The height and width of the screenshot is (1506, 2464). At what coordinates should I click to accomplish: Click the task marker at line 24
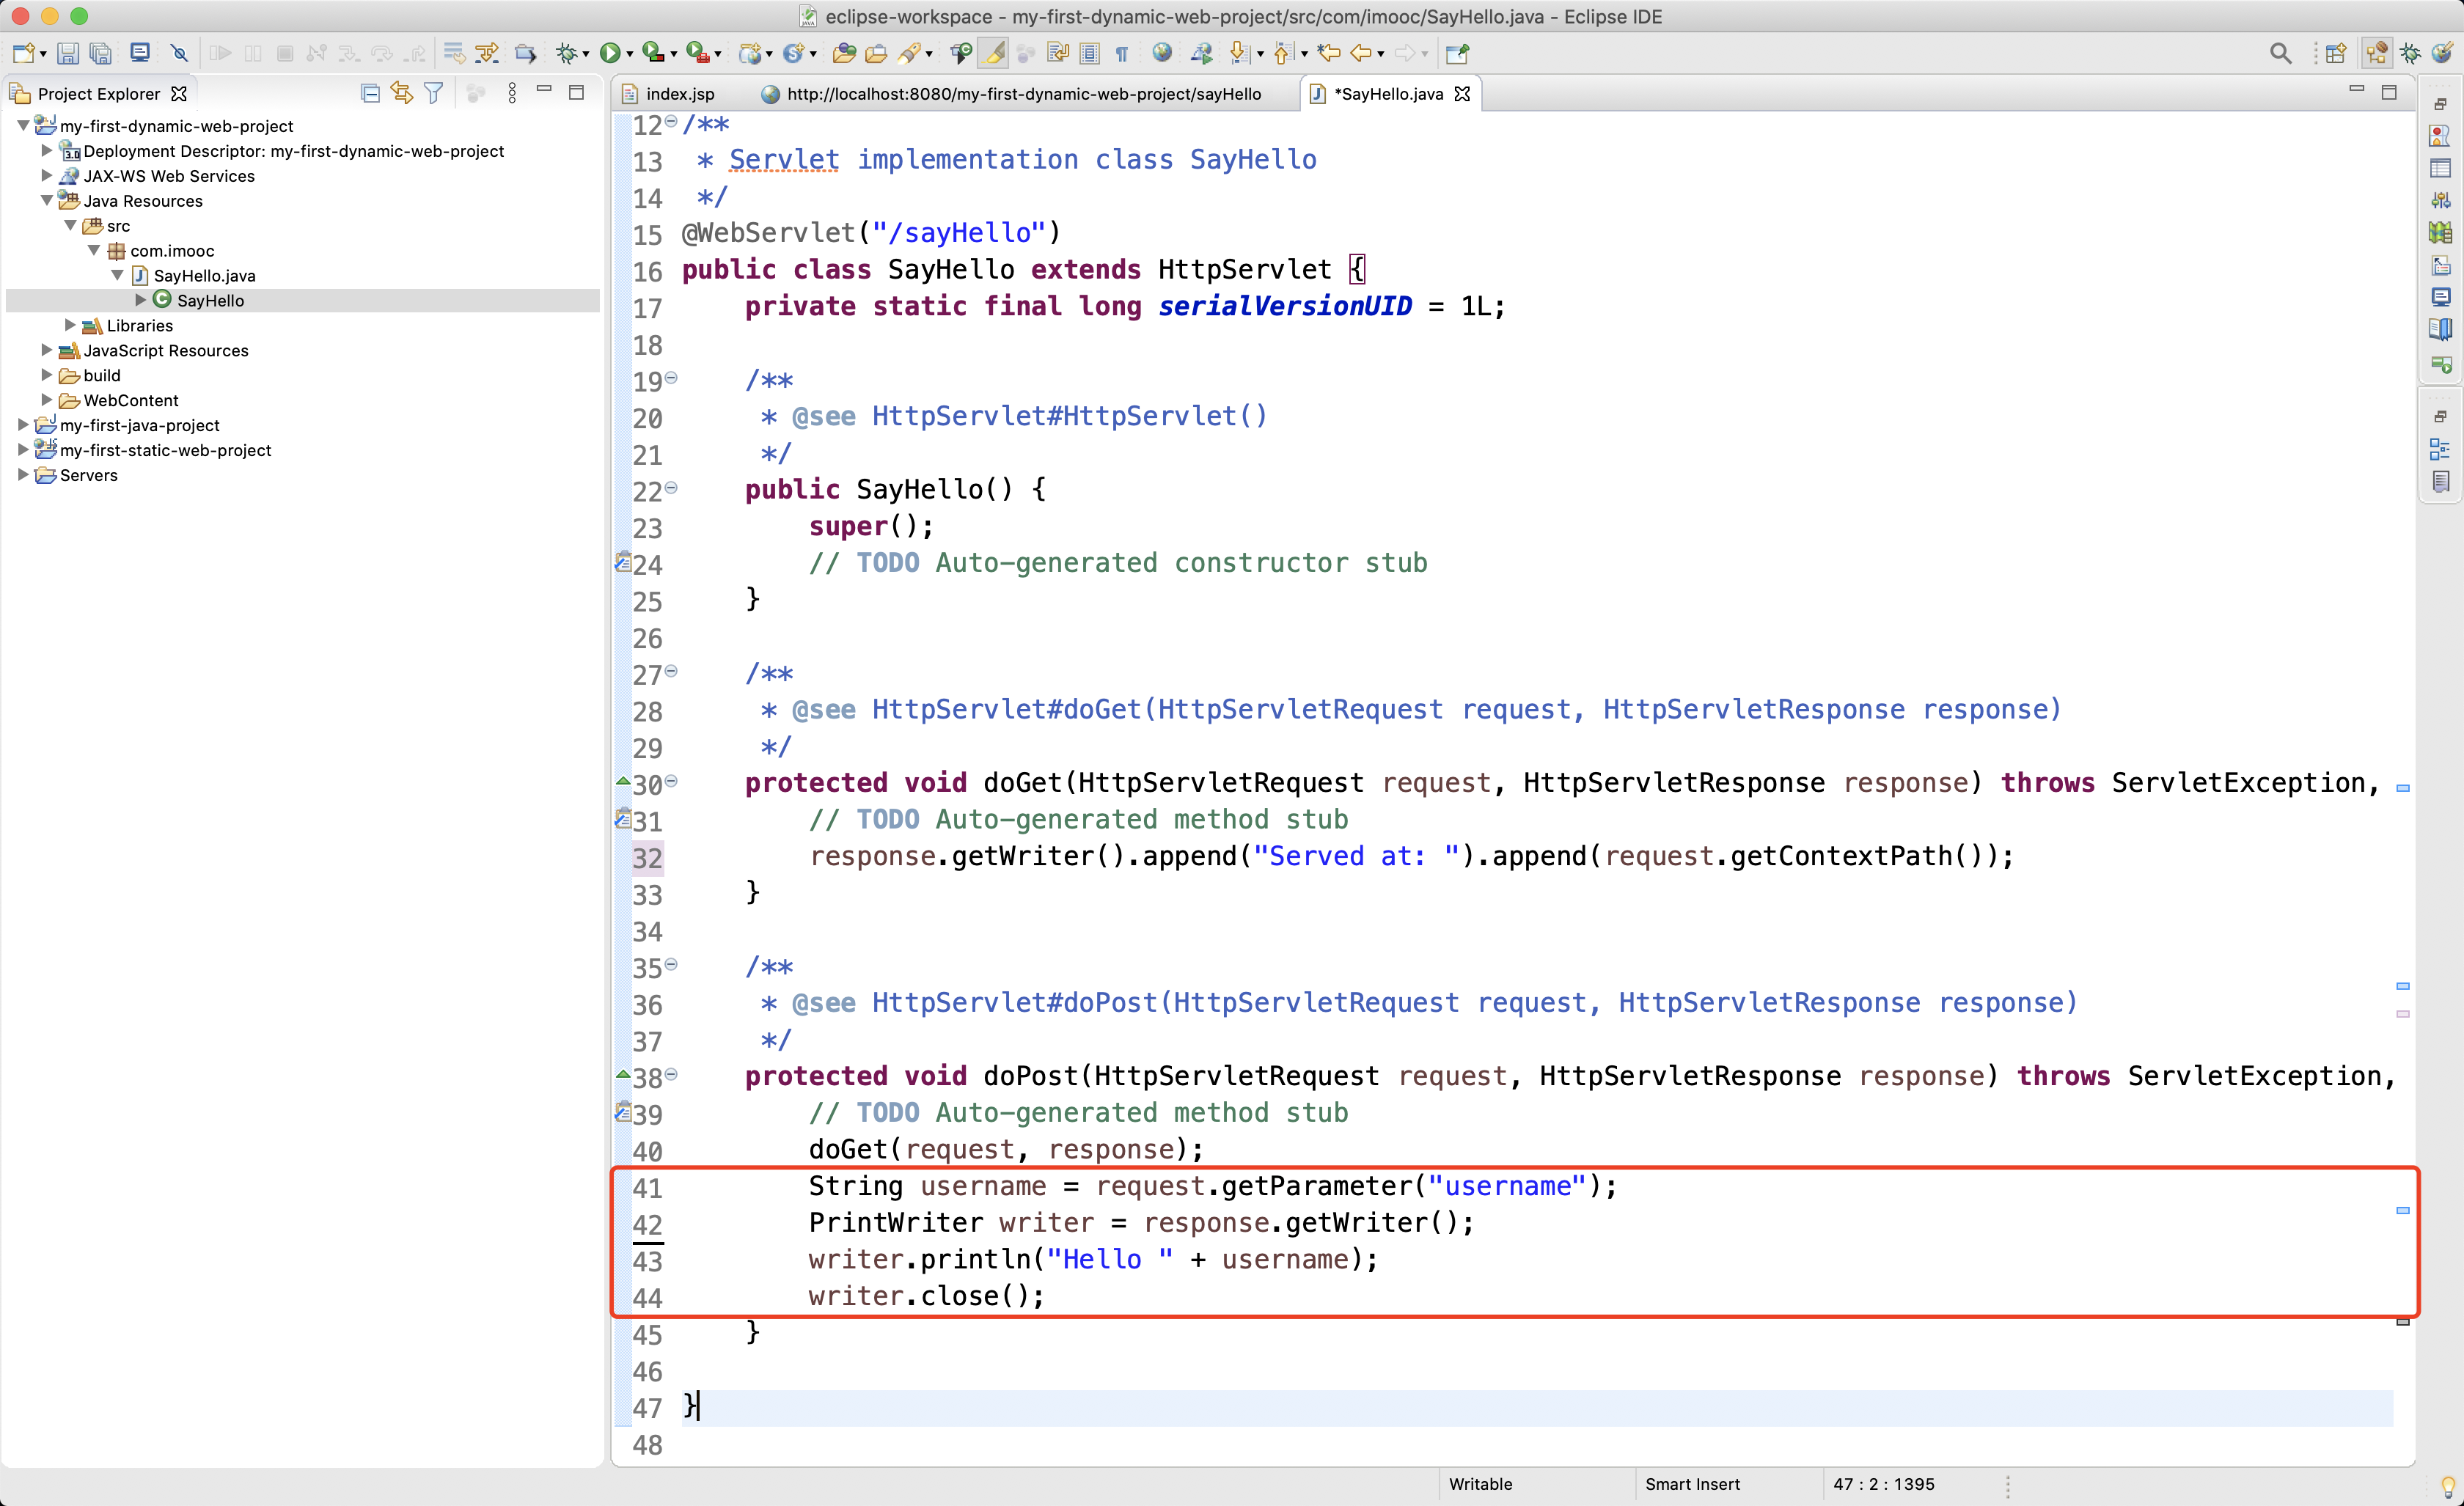(x=622, y=562)
